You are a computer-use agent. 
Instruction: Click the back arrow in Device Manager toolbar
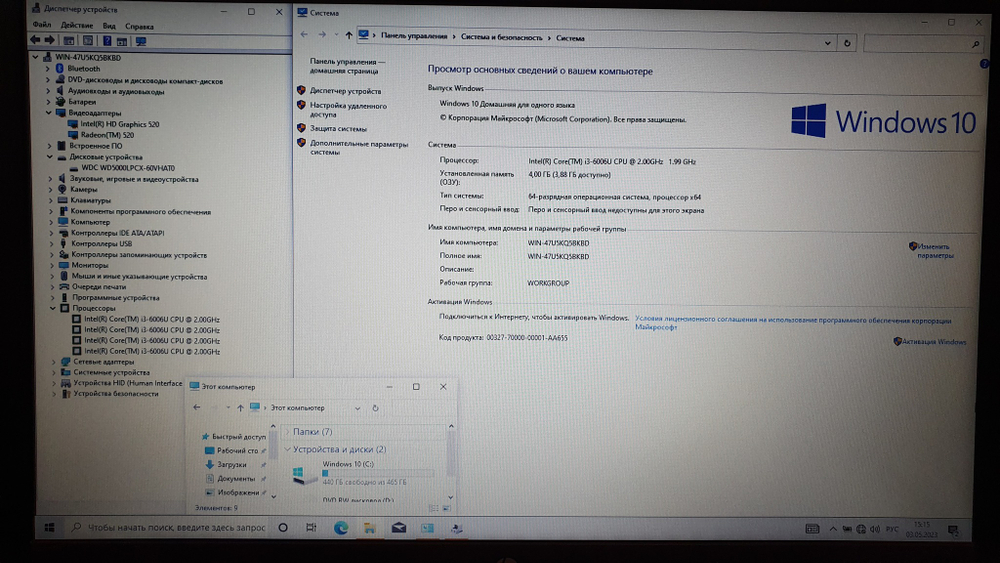(35, 40)
